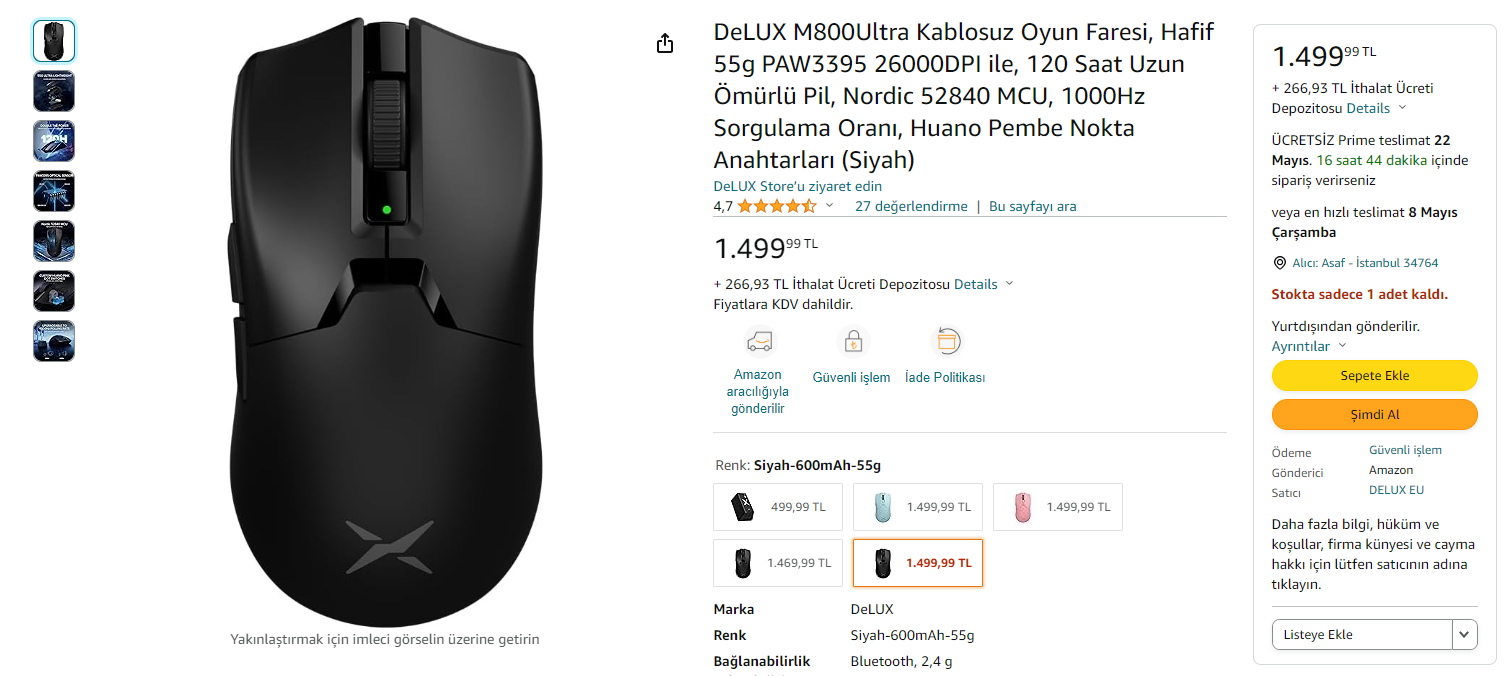Image resolution: width=1508 pixels, height=676 pixels.
Task: Click the location pin delivery address icon
Action: [1279, 263]
